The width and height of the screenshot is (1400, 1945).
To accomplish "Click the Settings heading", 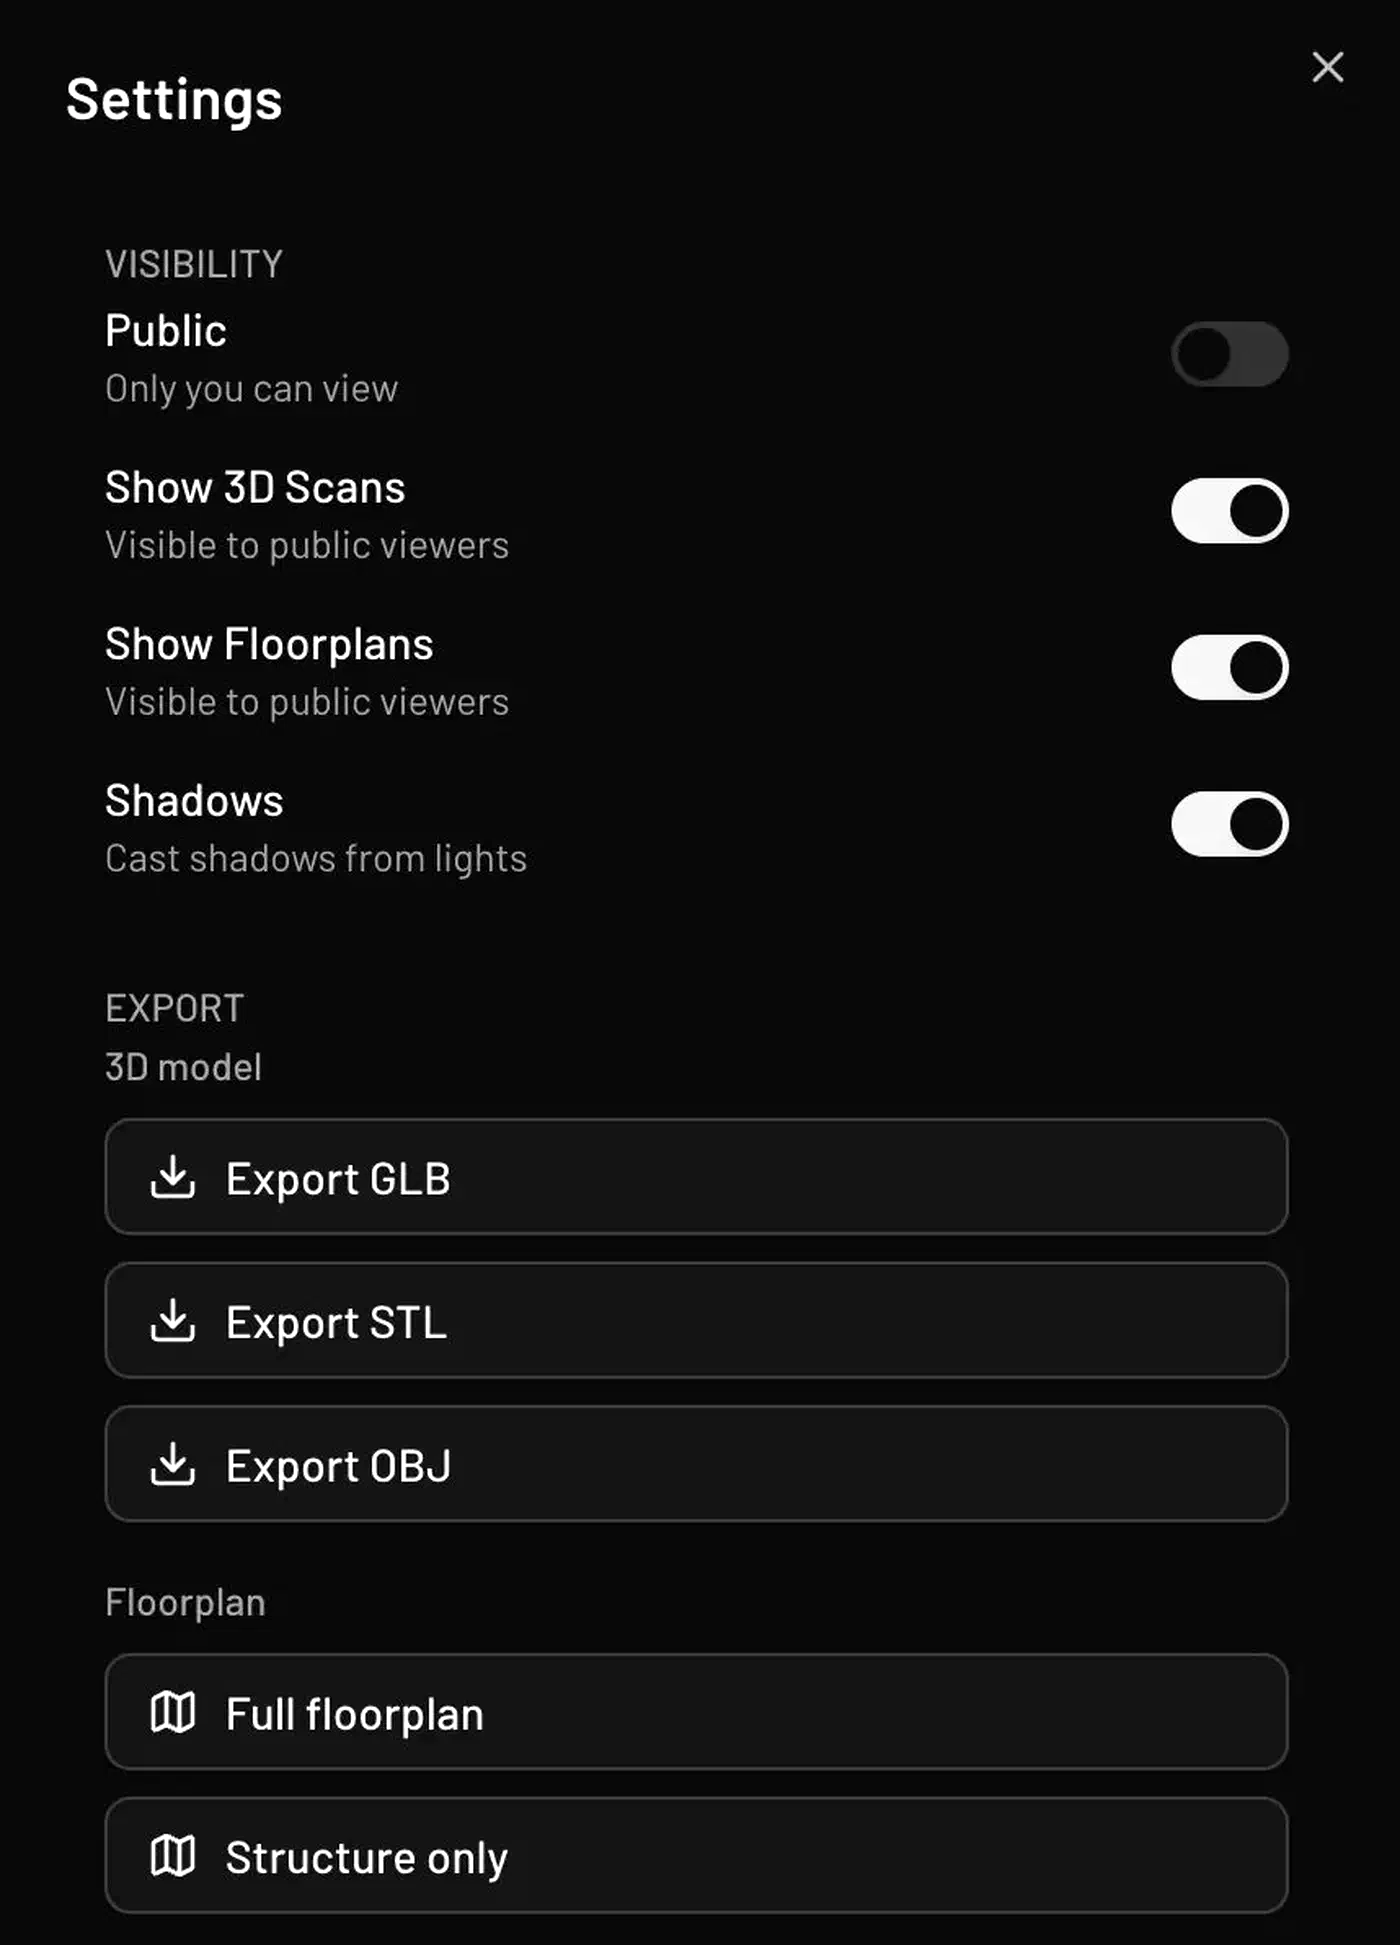I will point(174,101).
